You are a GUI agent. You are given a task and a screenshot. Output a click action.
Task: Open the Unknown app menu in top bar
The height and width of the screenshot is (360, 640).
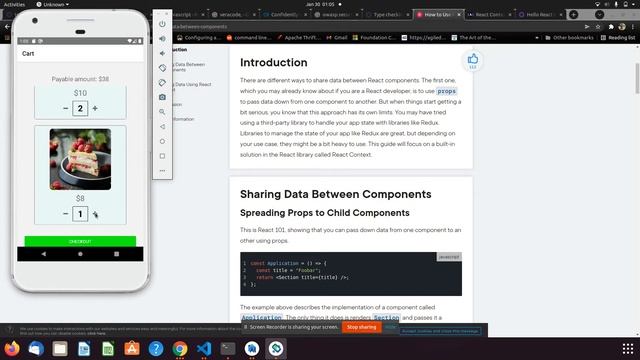point(53,4)
